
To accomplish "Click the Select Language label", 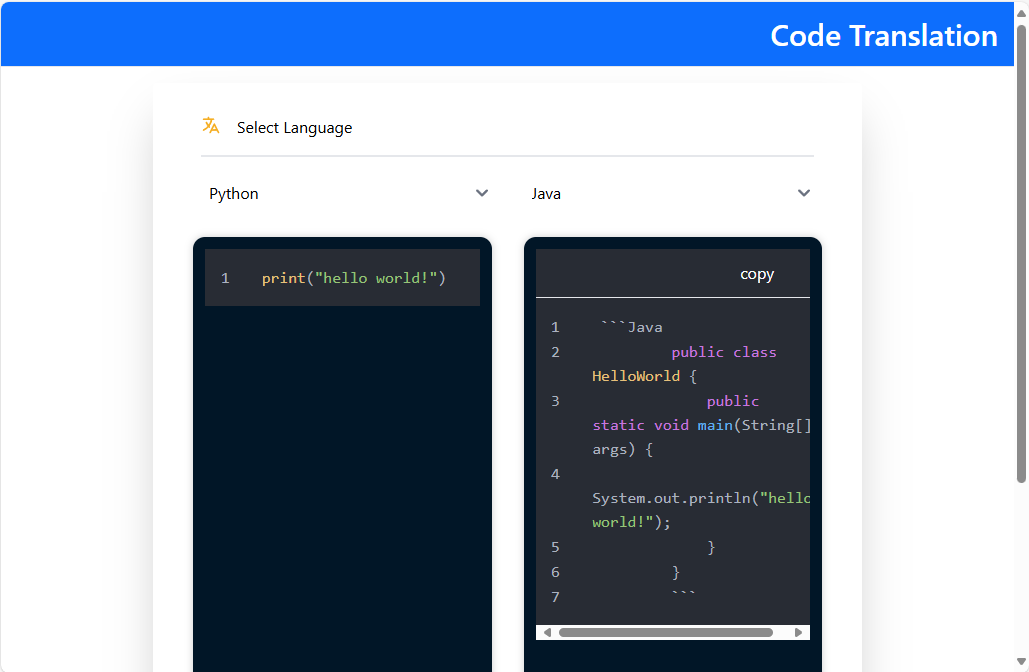I will pos(294,127).
